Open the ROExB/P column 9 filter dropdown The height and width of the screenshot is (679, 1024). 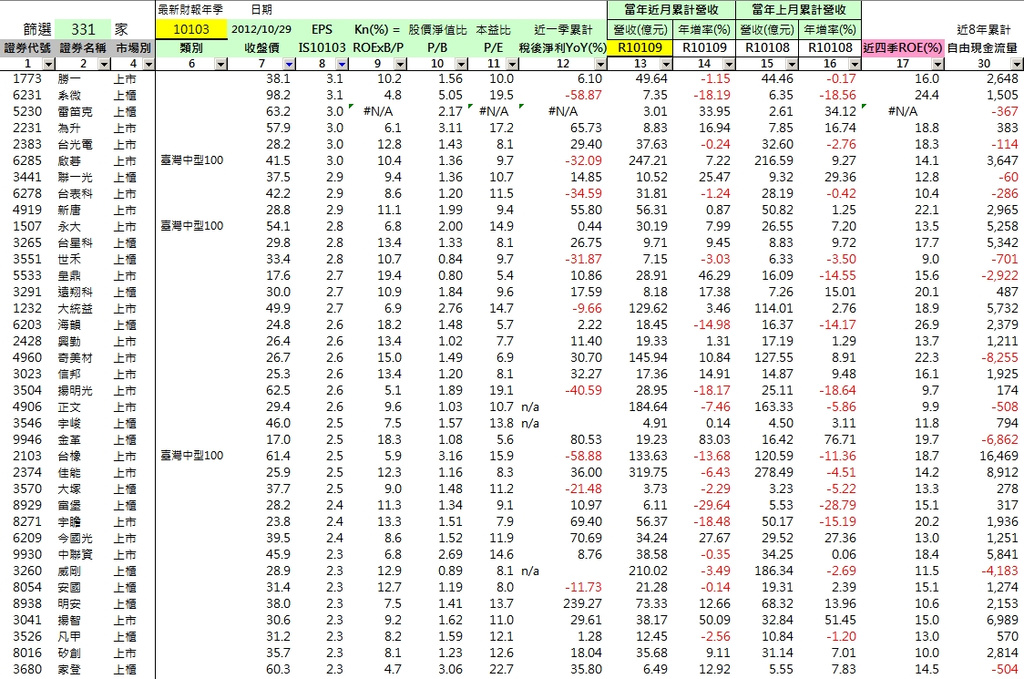(x=401, y=64)
